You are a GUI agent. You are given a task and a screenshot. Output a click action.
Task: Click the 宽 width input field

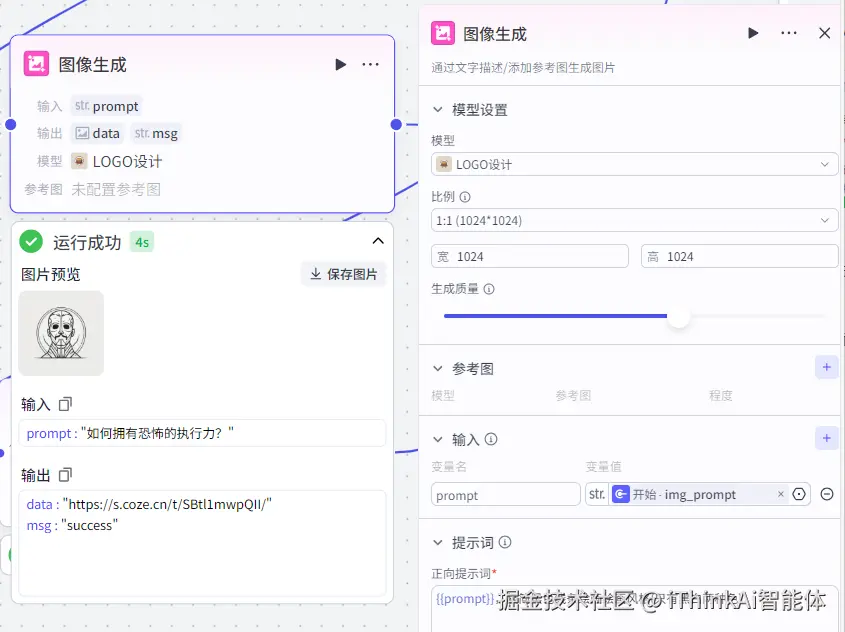530,256
